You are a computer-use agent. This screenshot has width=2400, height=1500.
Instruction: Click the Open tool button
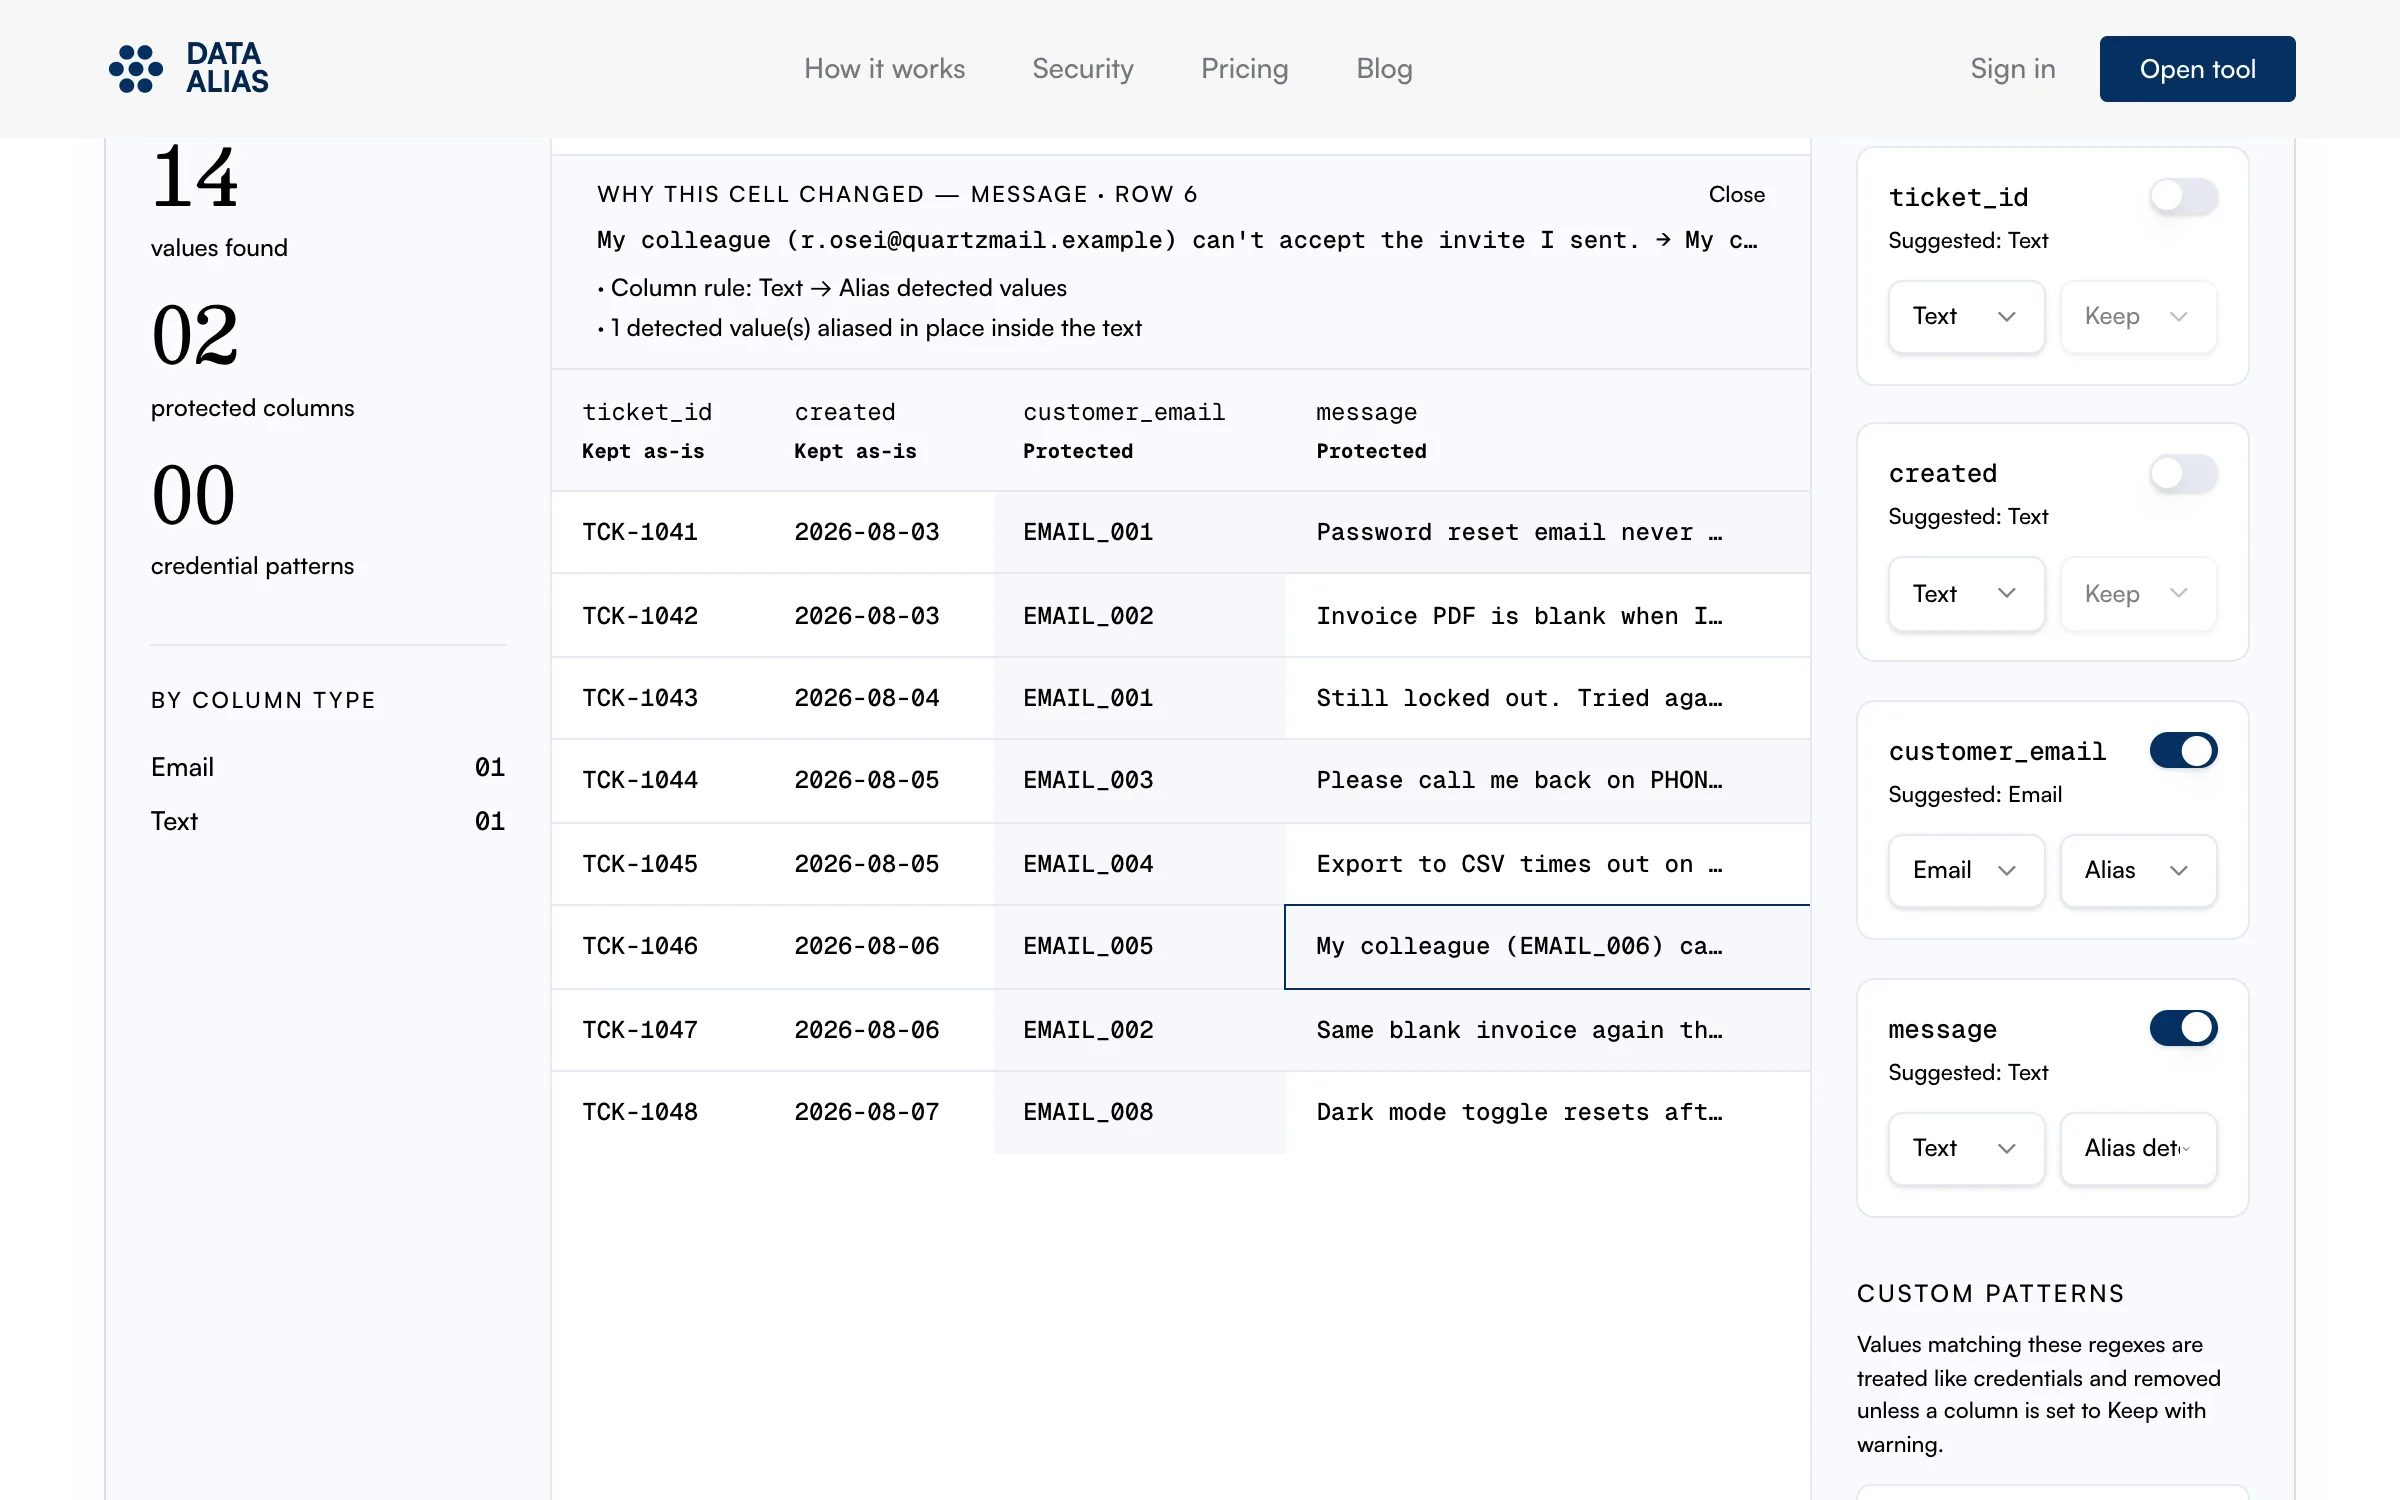(2197, 69)
